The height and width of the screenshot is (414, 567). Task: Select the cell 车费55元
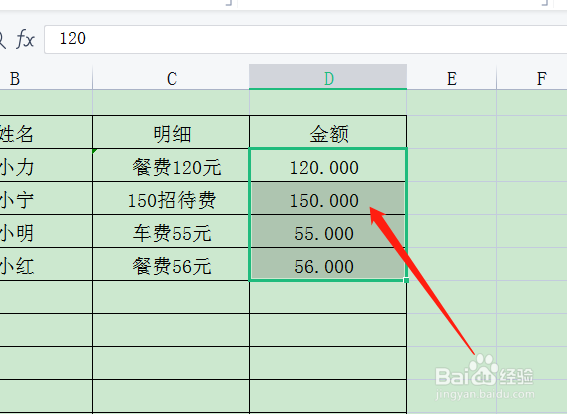pos(171,231)
